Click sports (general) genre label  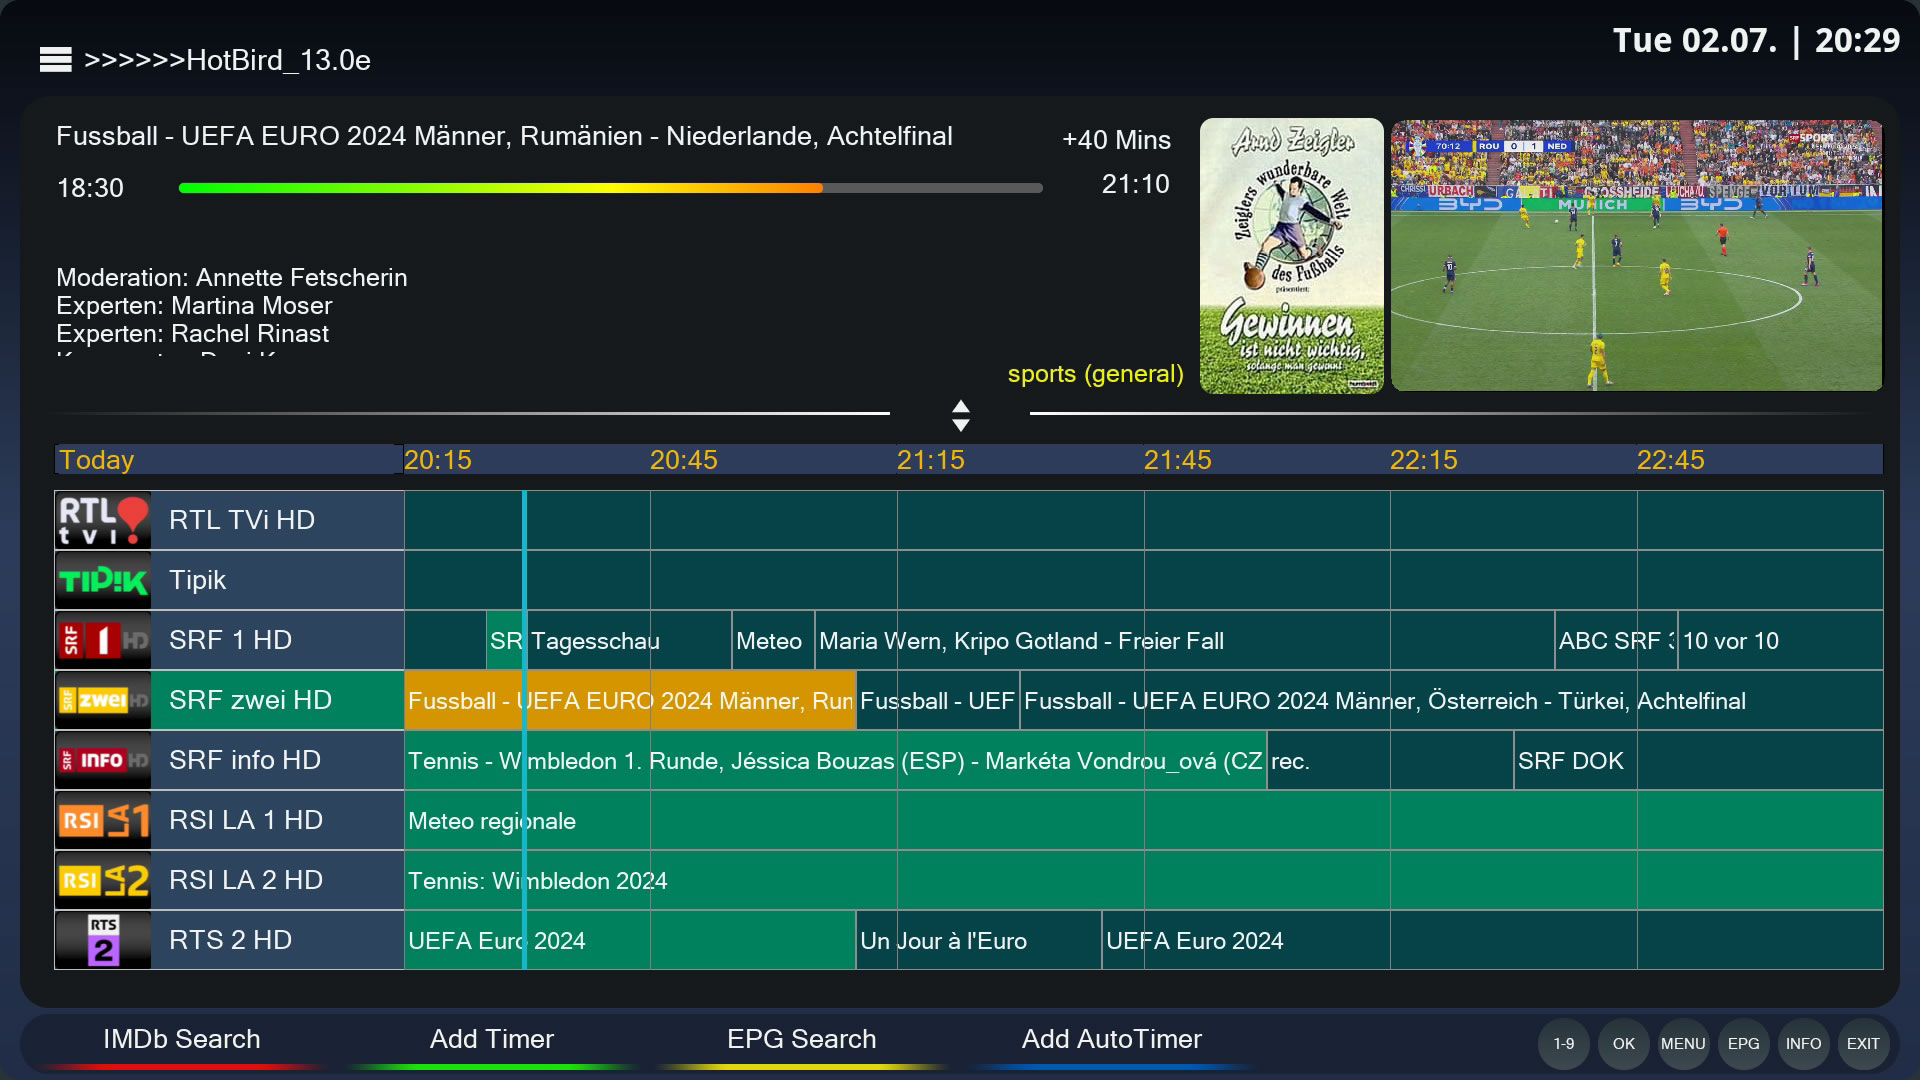(x=1095, y=374)
